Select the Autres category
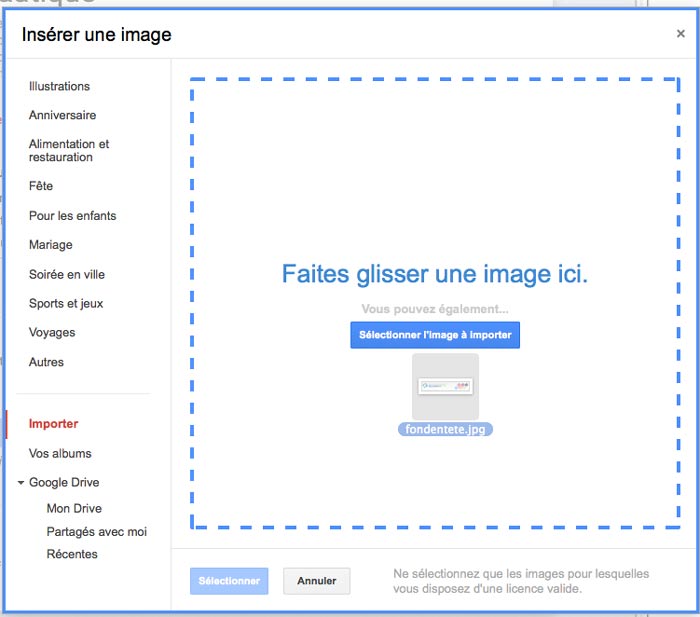This screenshot has height=617, width=700. 46,363
